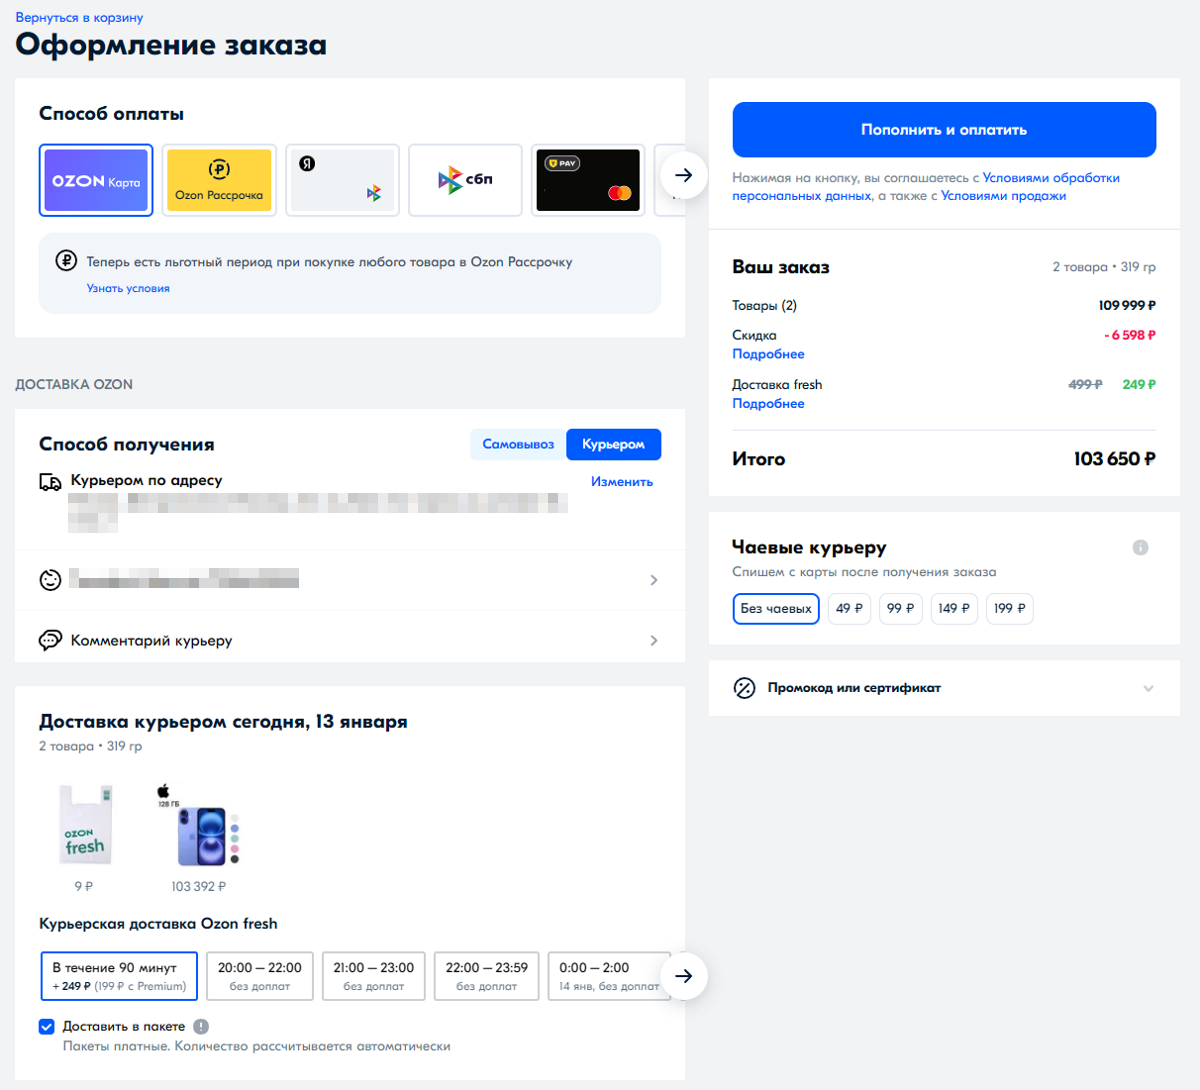Click info icon beside Доставить в пакете
Screen dimensions: 1200x1090
coord(201,1026)
